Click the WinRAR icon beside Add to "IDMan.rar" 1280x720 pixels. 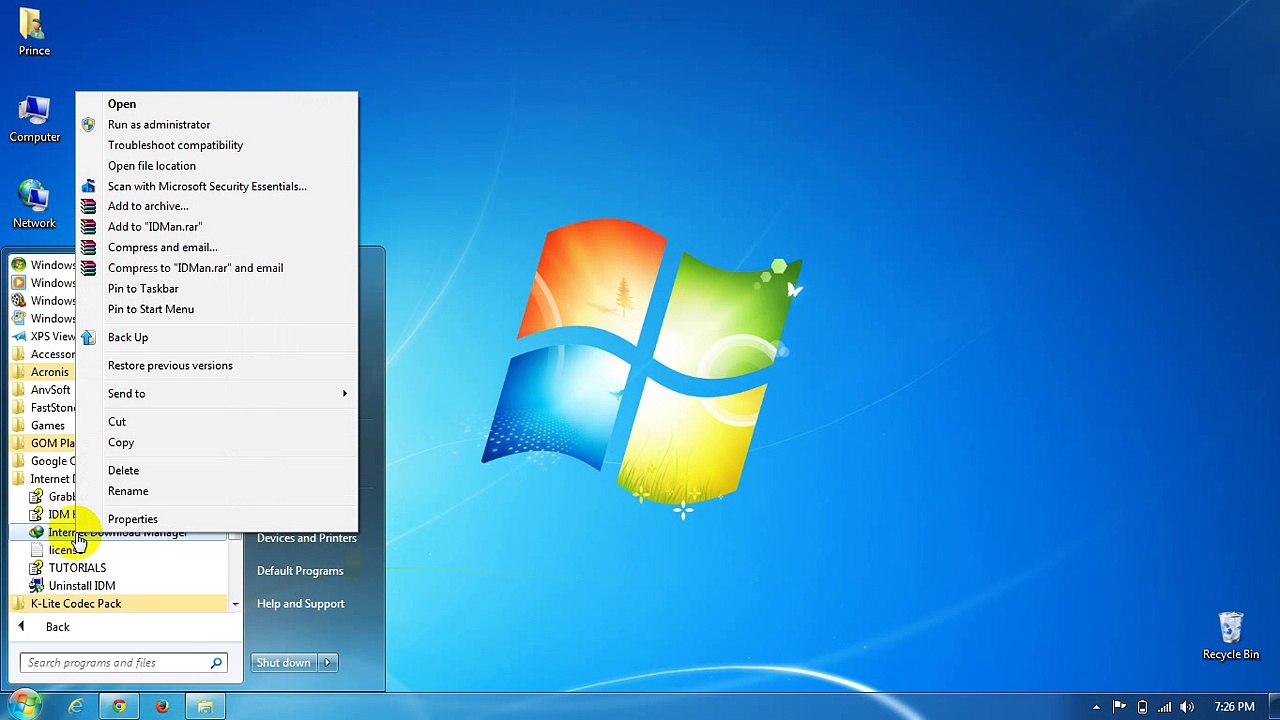tap(88, 227)
